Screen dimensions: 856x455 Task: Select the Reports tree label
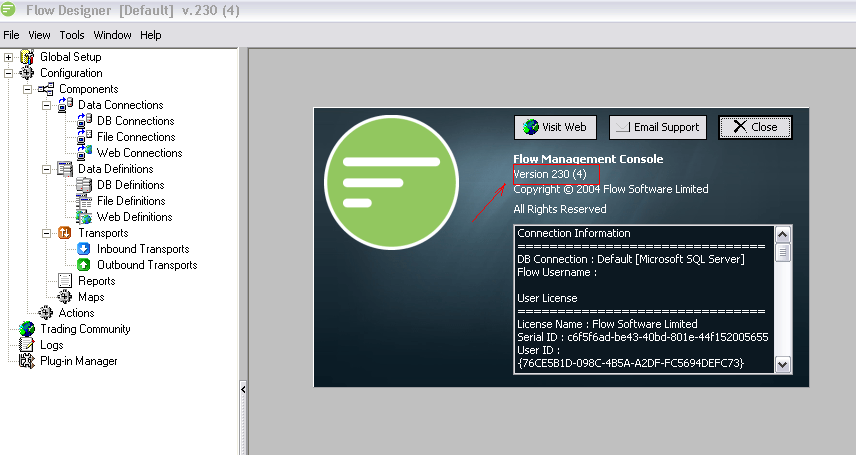pyautogui.click(x=97, y=281)
